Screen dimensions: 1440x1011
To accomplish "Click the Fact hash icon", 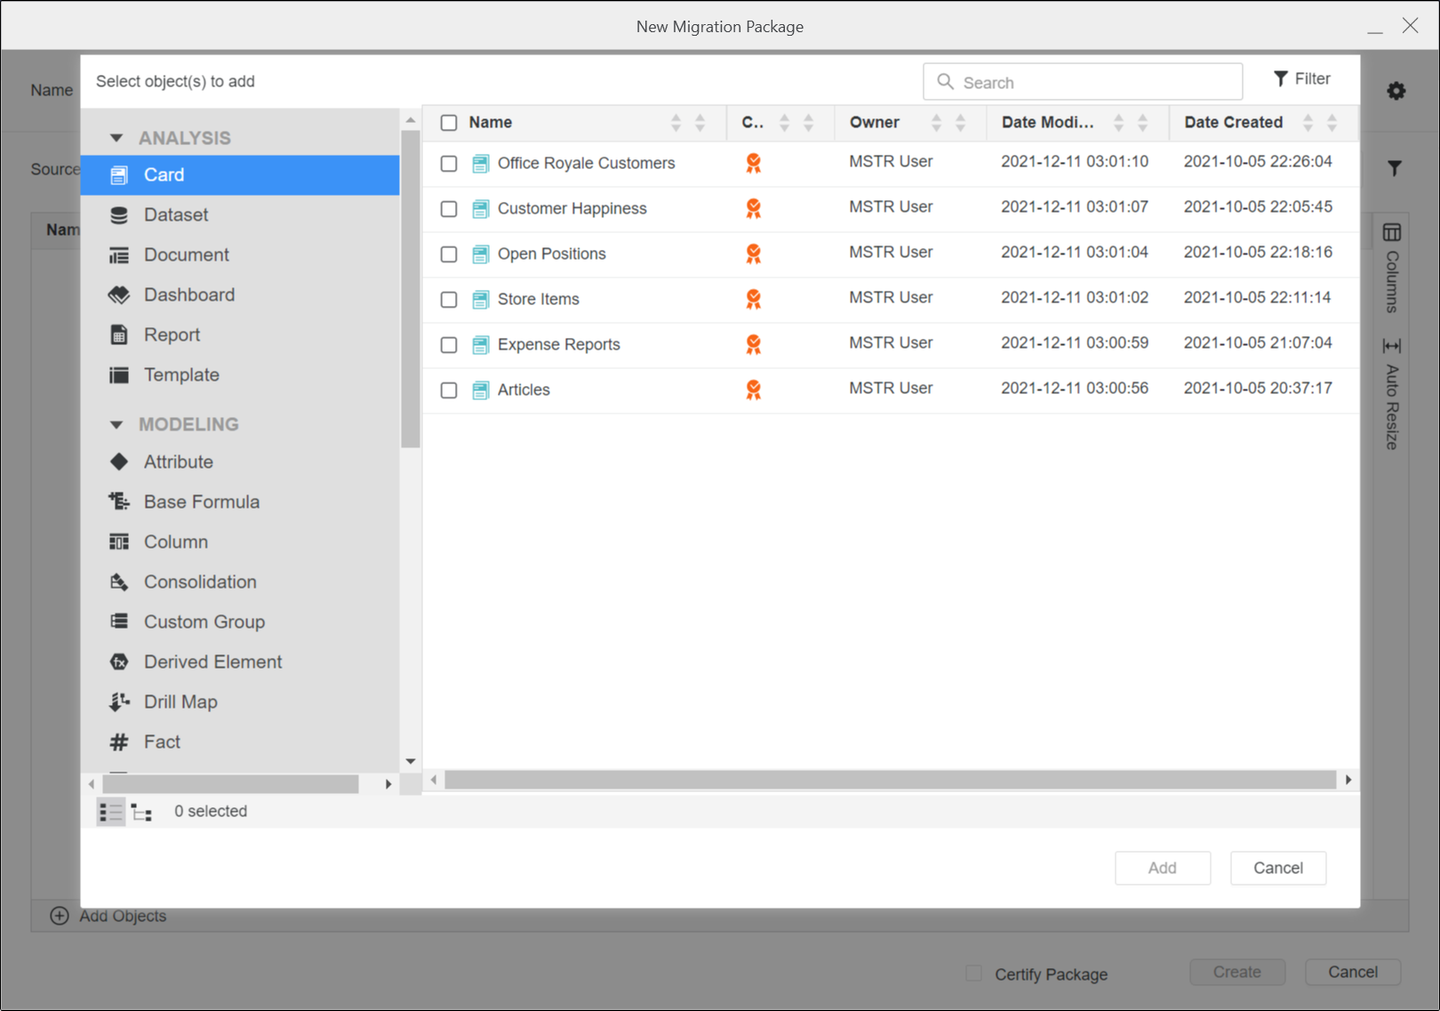I will click(119, 742).
